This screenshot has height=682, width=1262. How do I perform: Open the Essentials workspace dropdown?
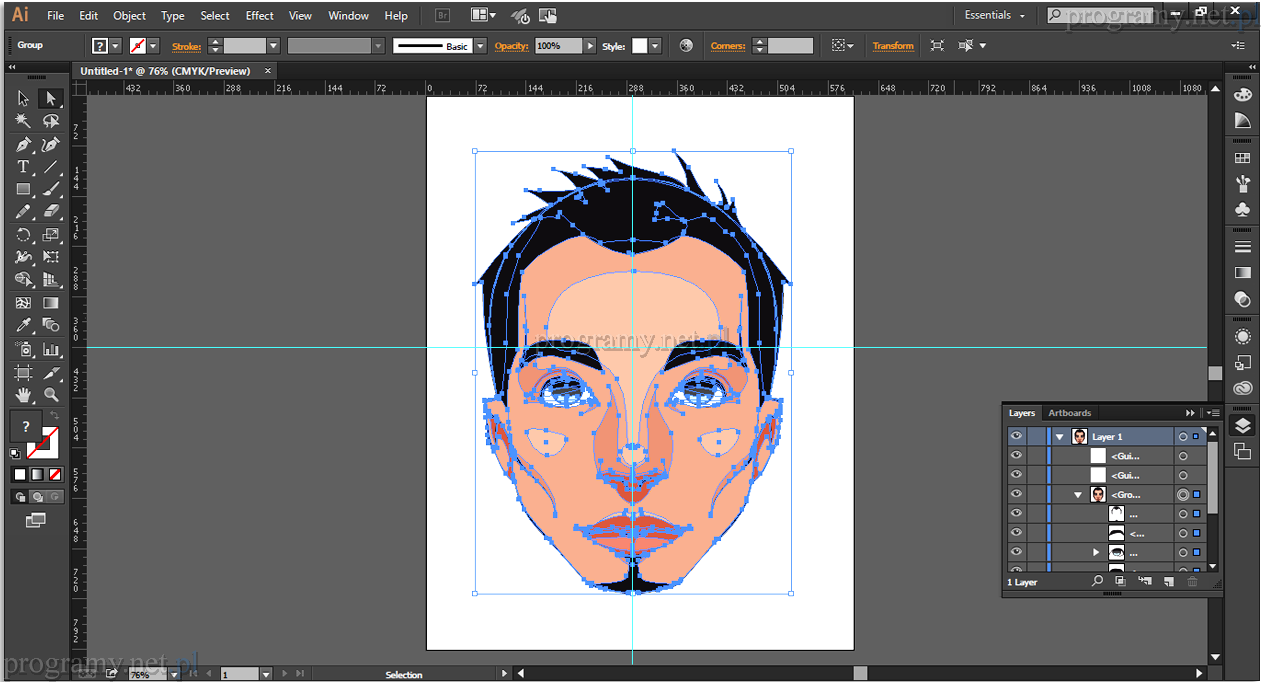(x=994, y=15)
